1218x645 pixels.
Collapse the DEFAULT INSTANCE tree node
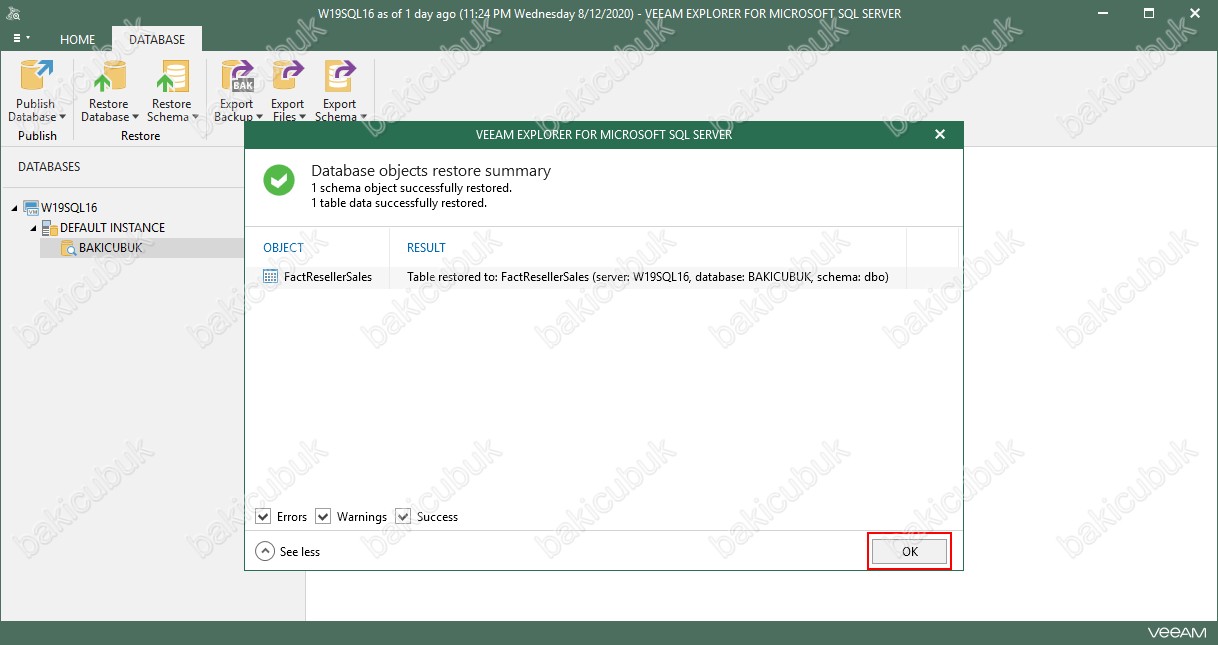pyautogui.click(x=34, y=228)
